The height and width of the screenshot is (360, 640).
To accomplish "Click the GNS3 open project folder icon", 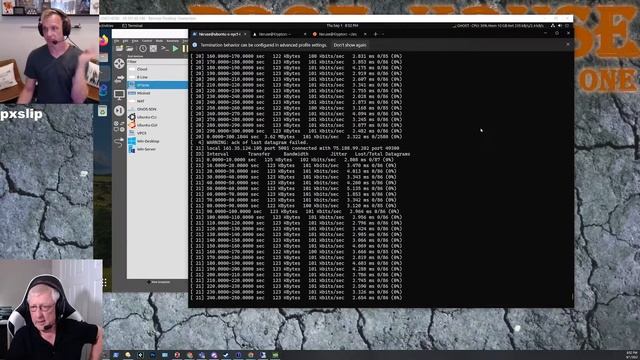I will point(130,49).
